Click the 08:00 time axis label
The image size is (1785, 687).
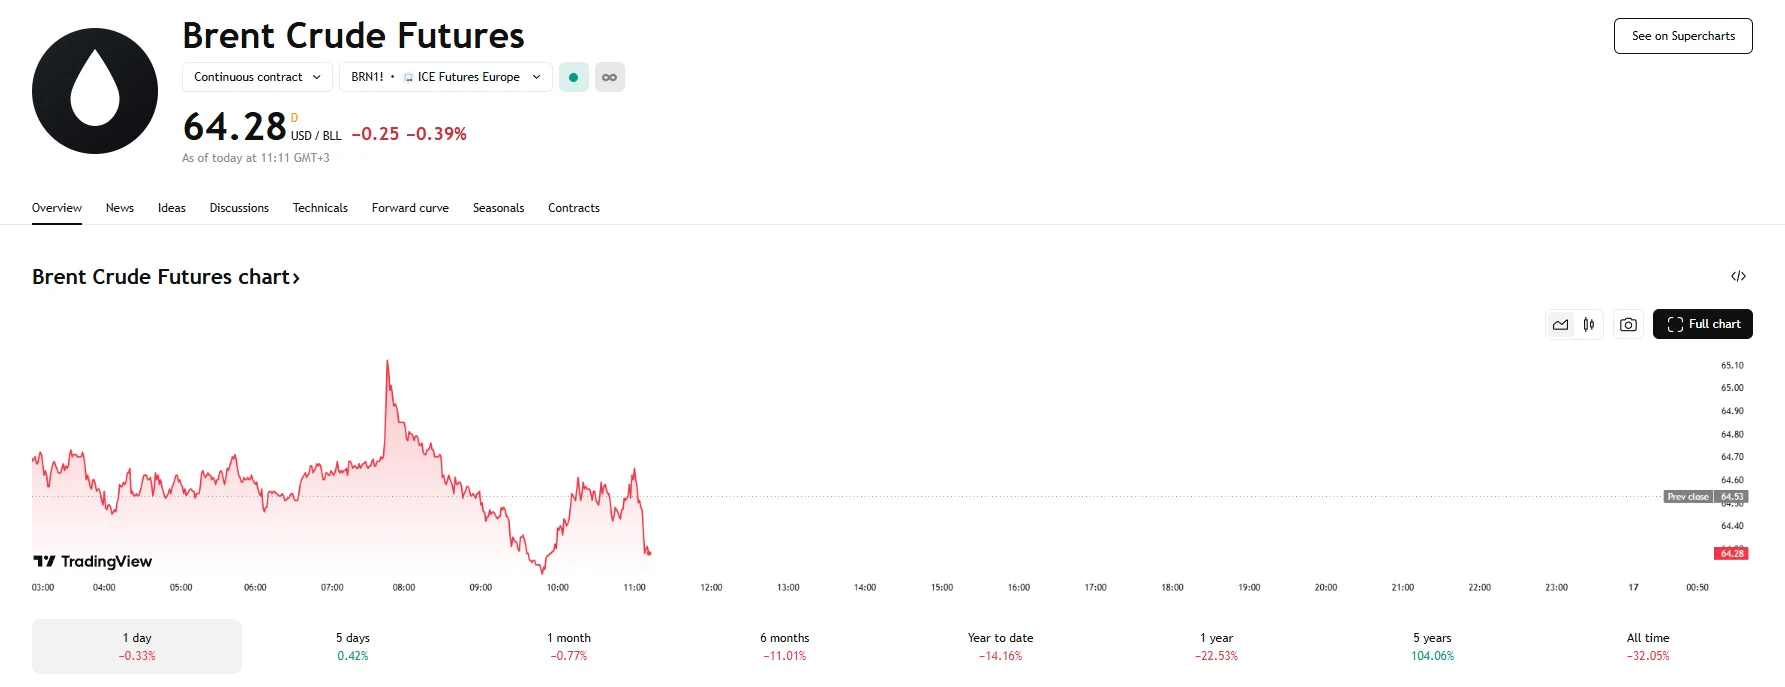coord(404,588)
